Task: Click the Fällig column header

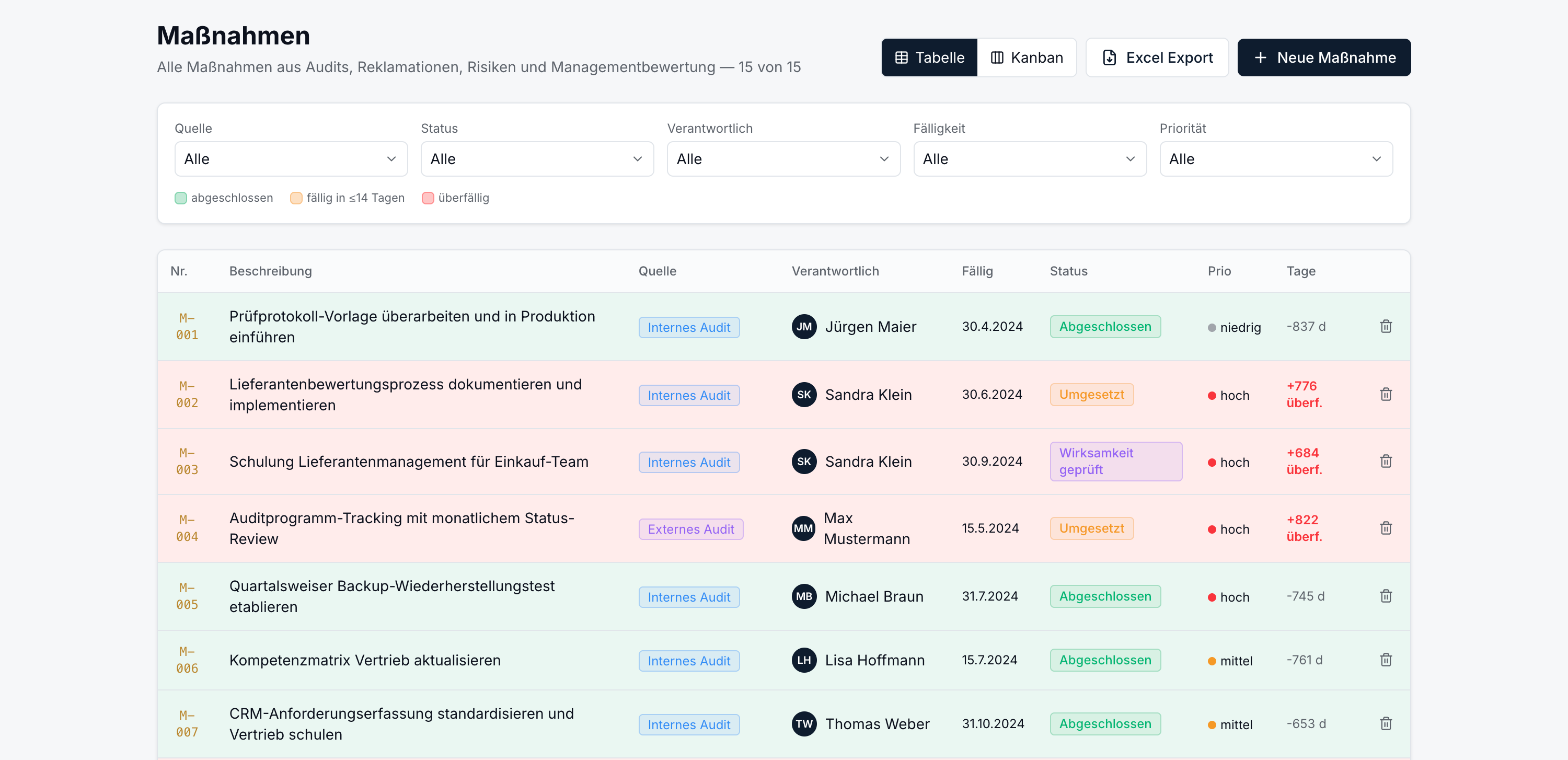Action: tap(978, 271)
